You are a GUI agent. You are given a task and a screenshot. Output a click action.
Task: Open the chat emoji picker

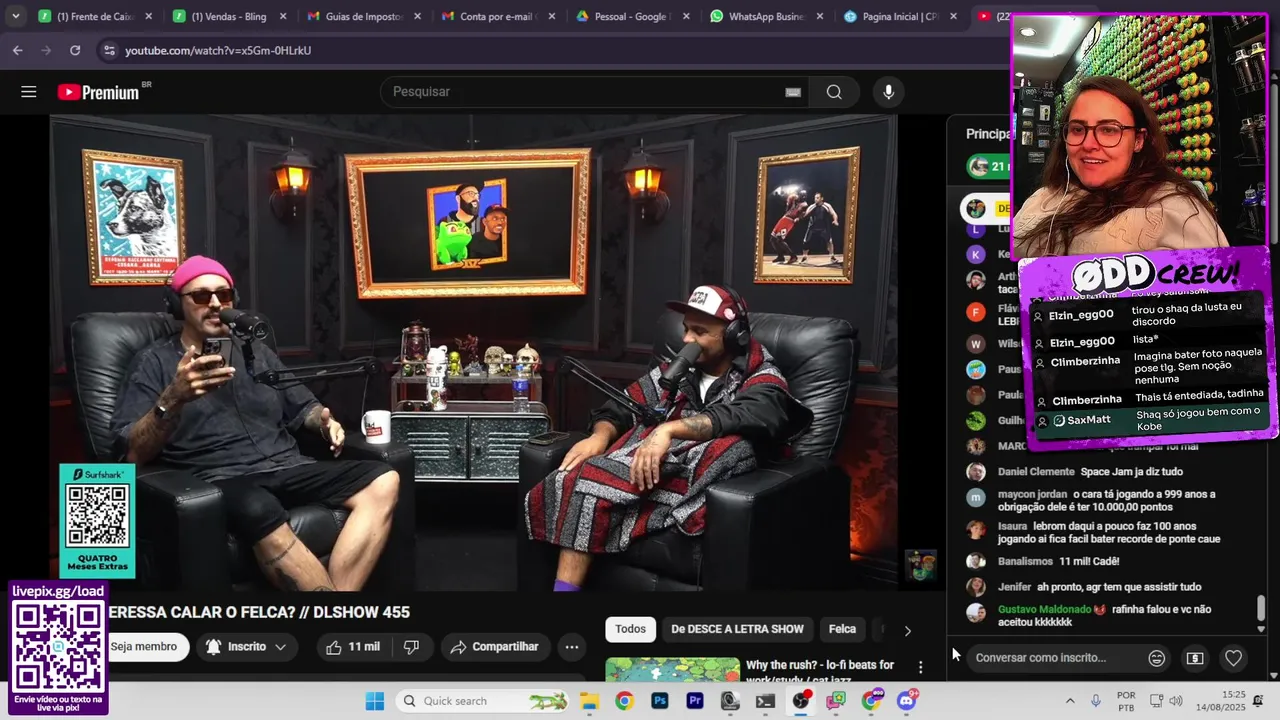1156,658
